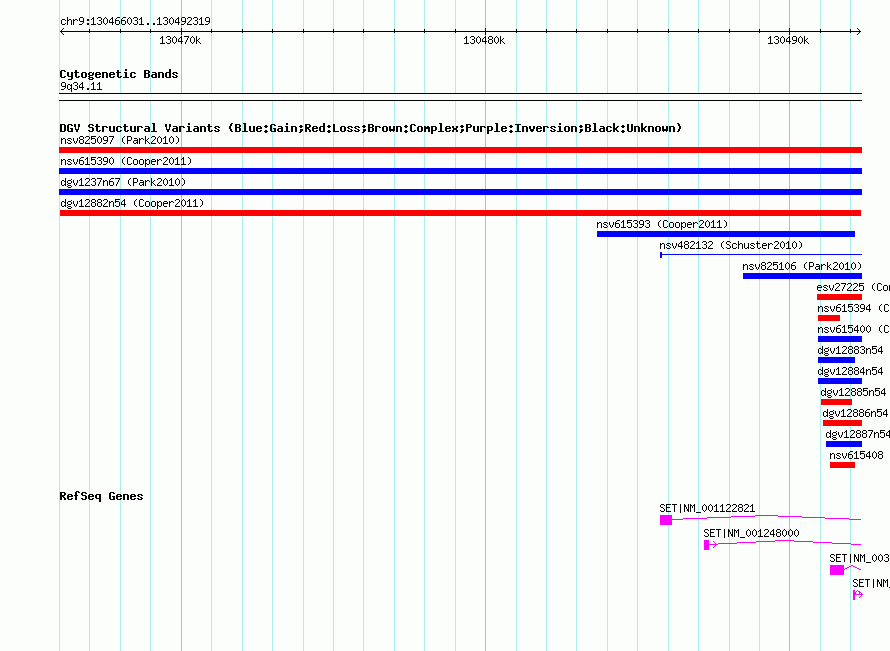Click the dgv12887n54 blue variant bar
The image size is (890, 651).
[x=843, y=444]
